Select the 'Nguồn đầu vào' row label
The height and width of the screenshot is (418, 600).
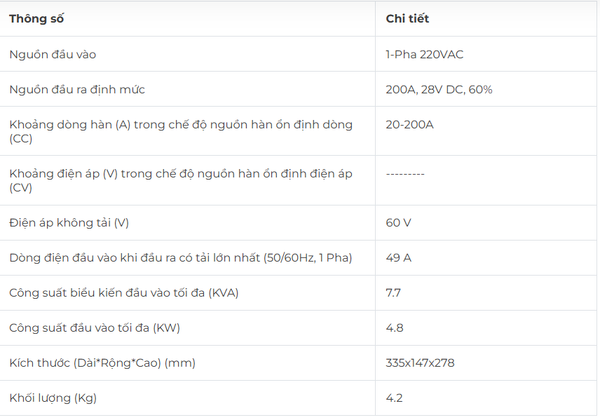tap(52, 54)
